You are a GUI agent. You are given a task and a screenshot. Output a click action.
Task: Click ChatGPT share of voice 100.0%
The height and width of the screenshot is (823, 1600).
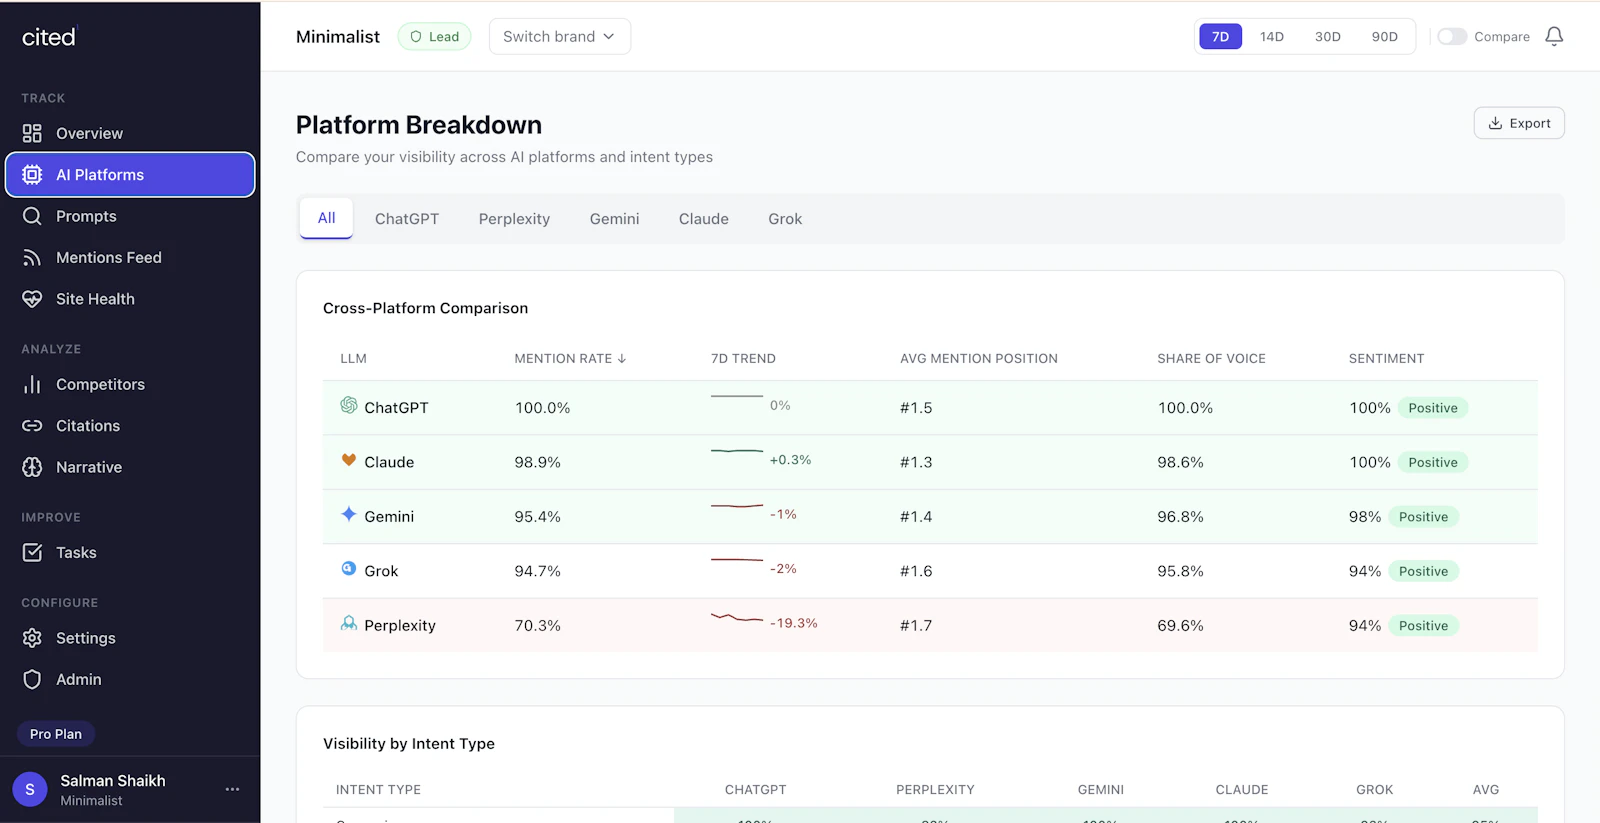point(1186,408)
